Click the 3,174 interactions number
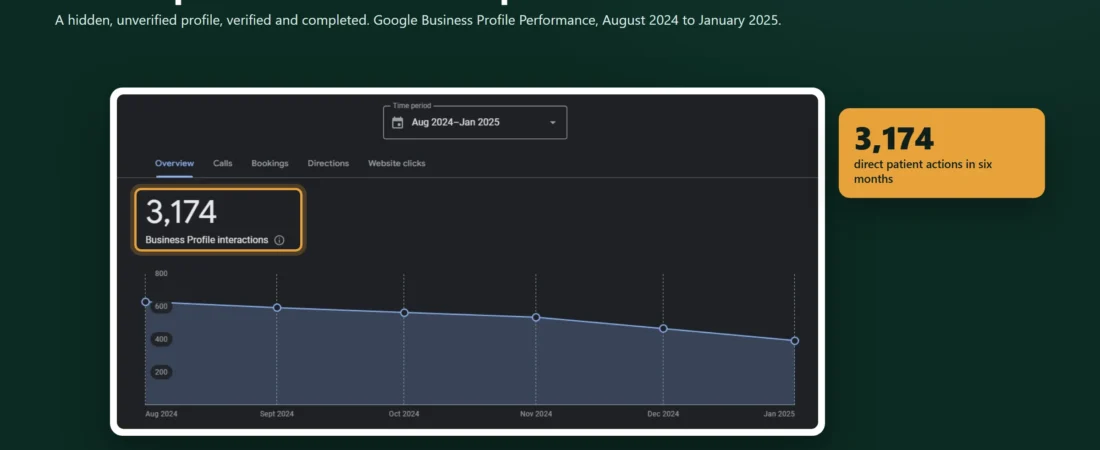This screenshot has width=1100, height=450. click(x=181, y=213)
